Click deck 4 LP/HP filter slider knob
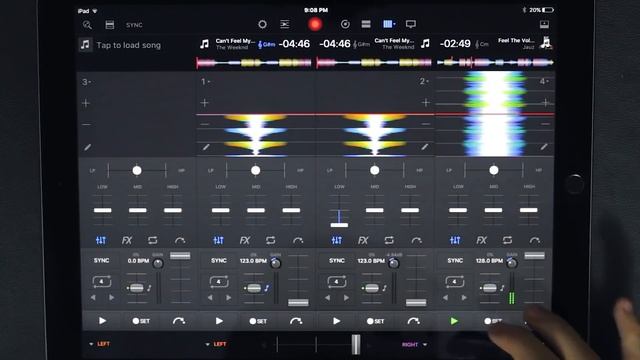This screenshot has height=360, width=640. [494, 170]
